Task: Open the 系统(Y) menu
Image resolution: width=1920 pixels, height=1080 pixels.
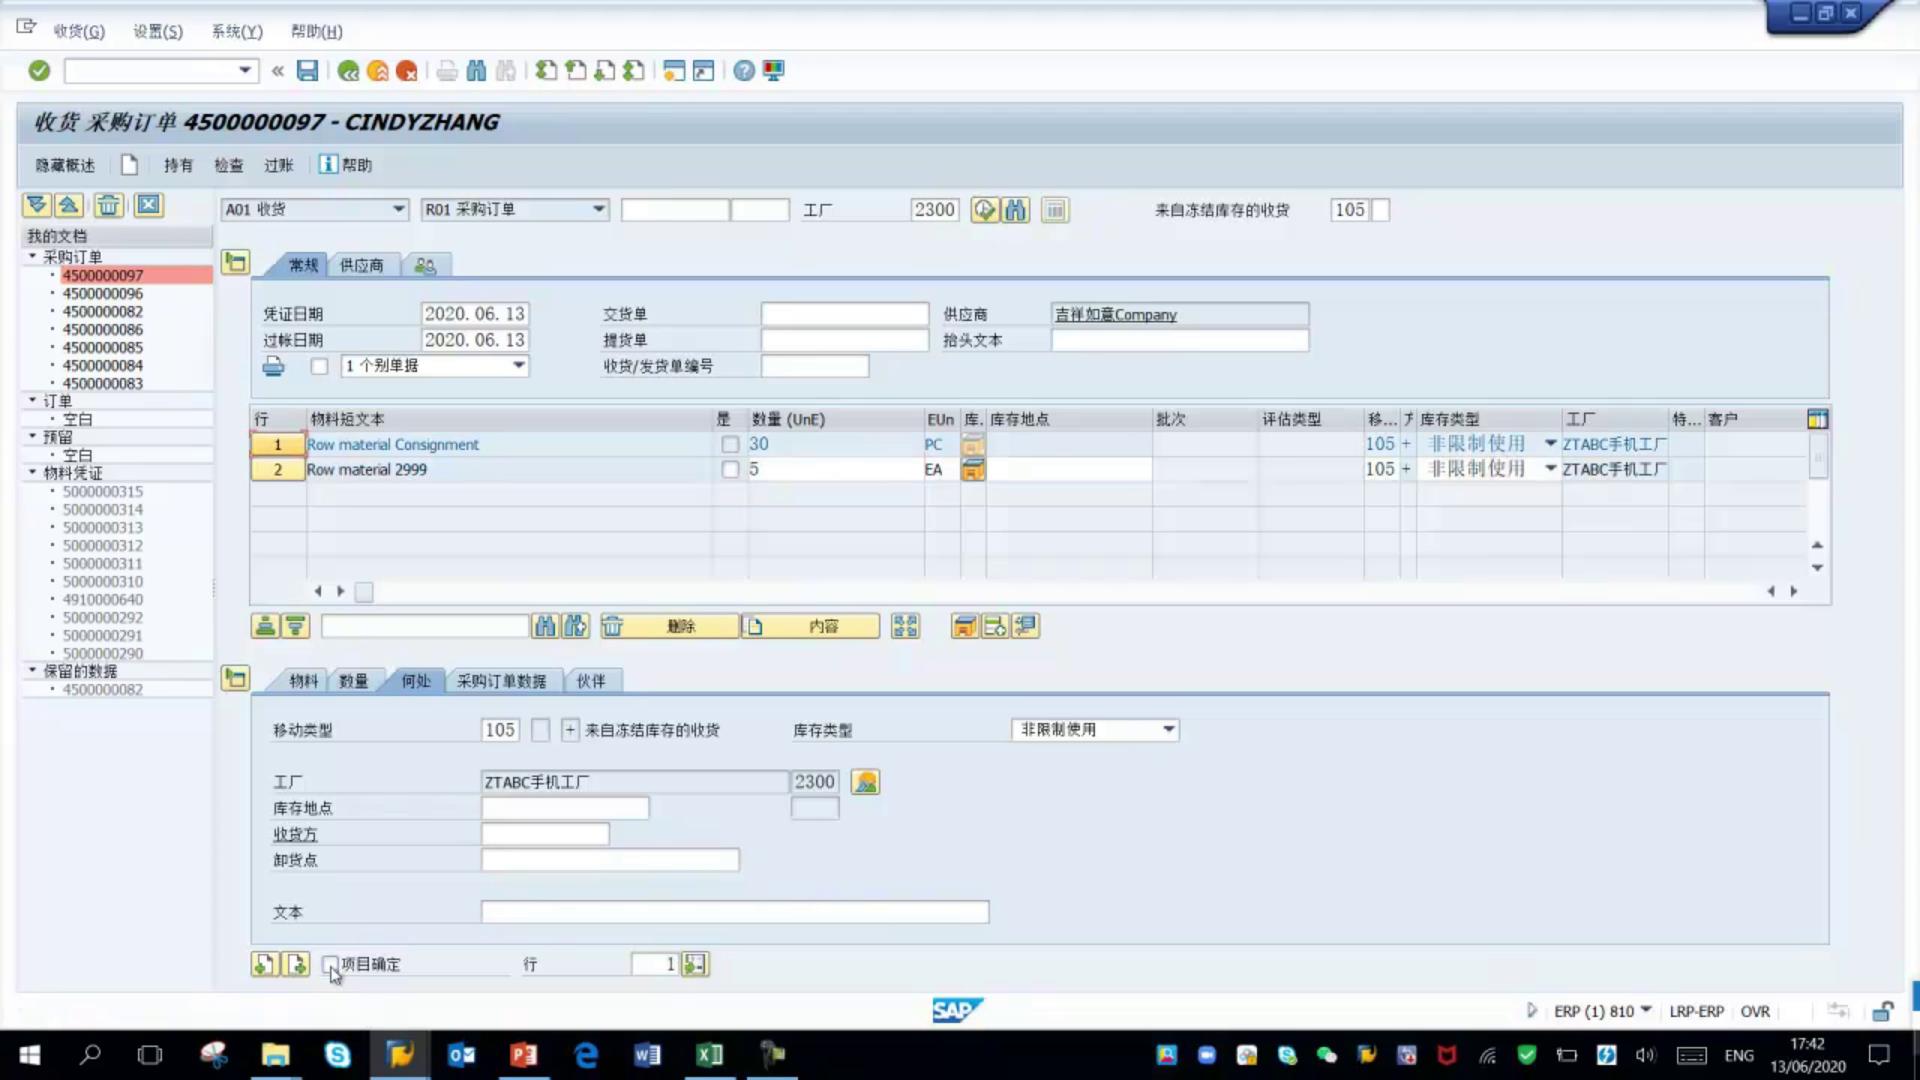Action: (237, 31)
